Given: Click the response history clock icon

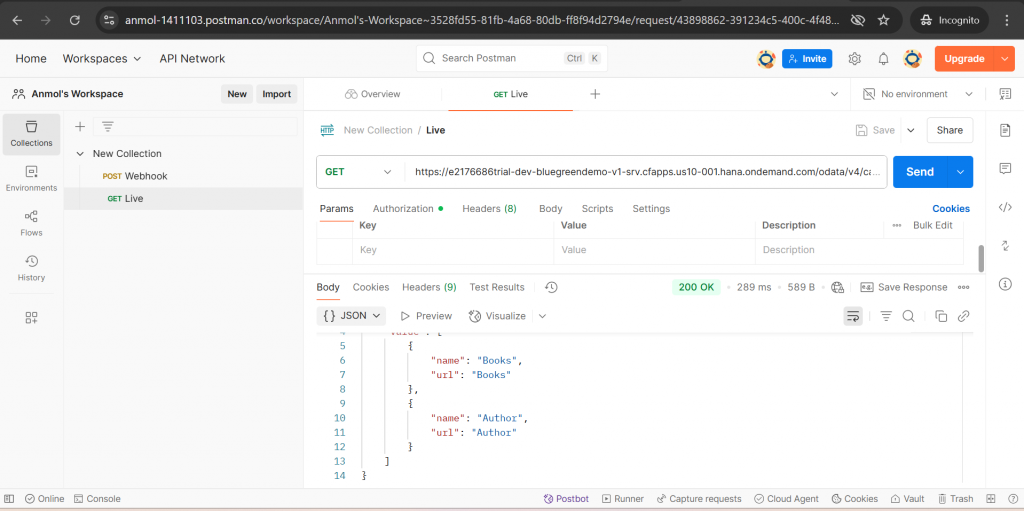Looking at the screenshot, I should click(x=551, y=288).
